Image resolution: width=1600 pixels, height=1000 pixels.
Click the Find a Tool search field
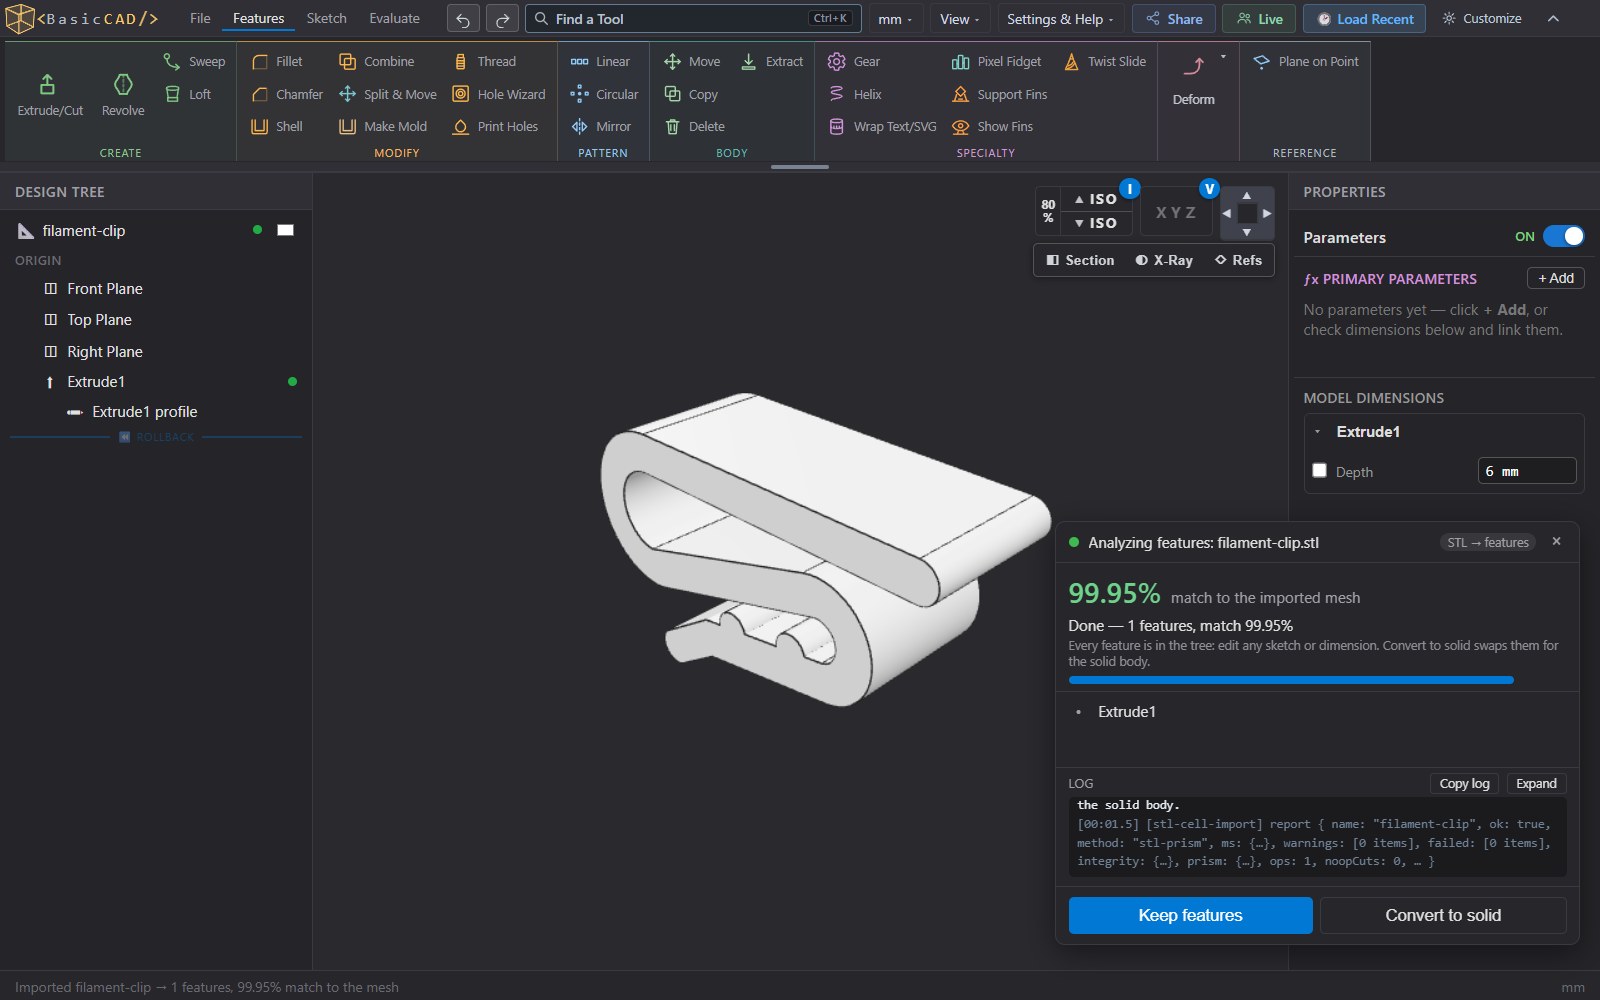coord(693,19)
